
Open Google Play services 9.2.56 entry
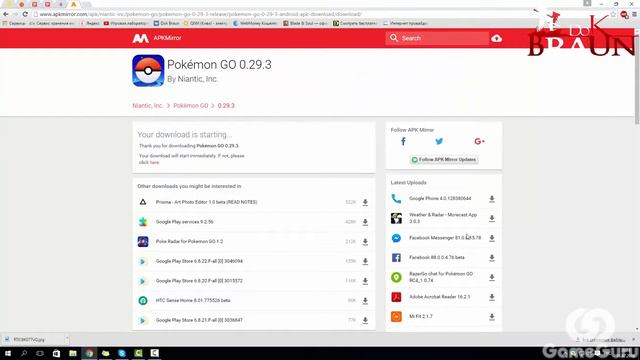pyautogui.click(x=184, y=222)
